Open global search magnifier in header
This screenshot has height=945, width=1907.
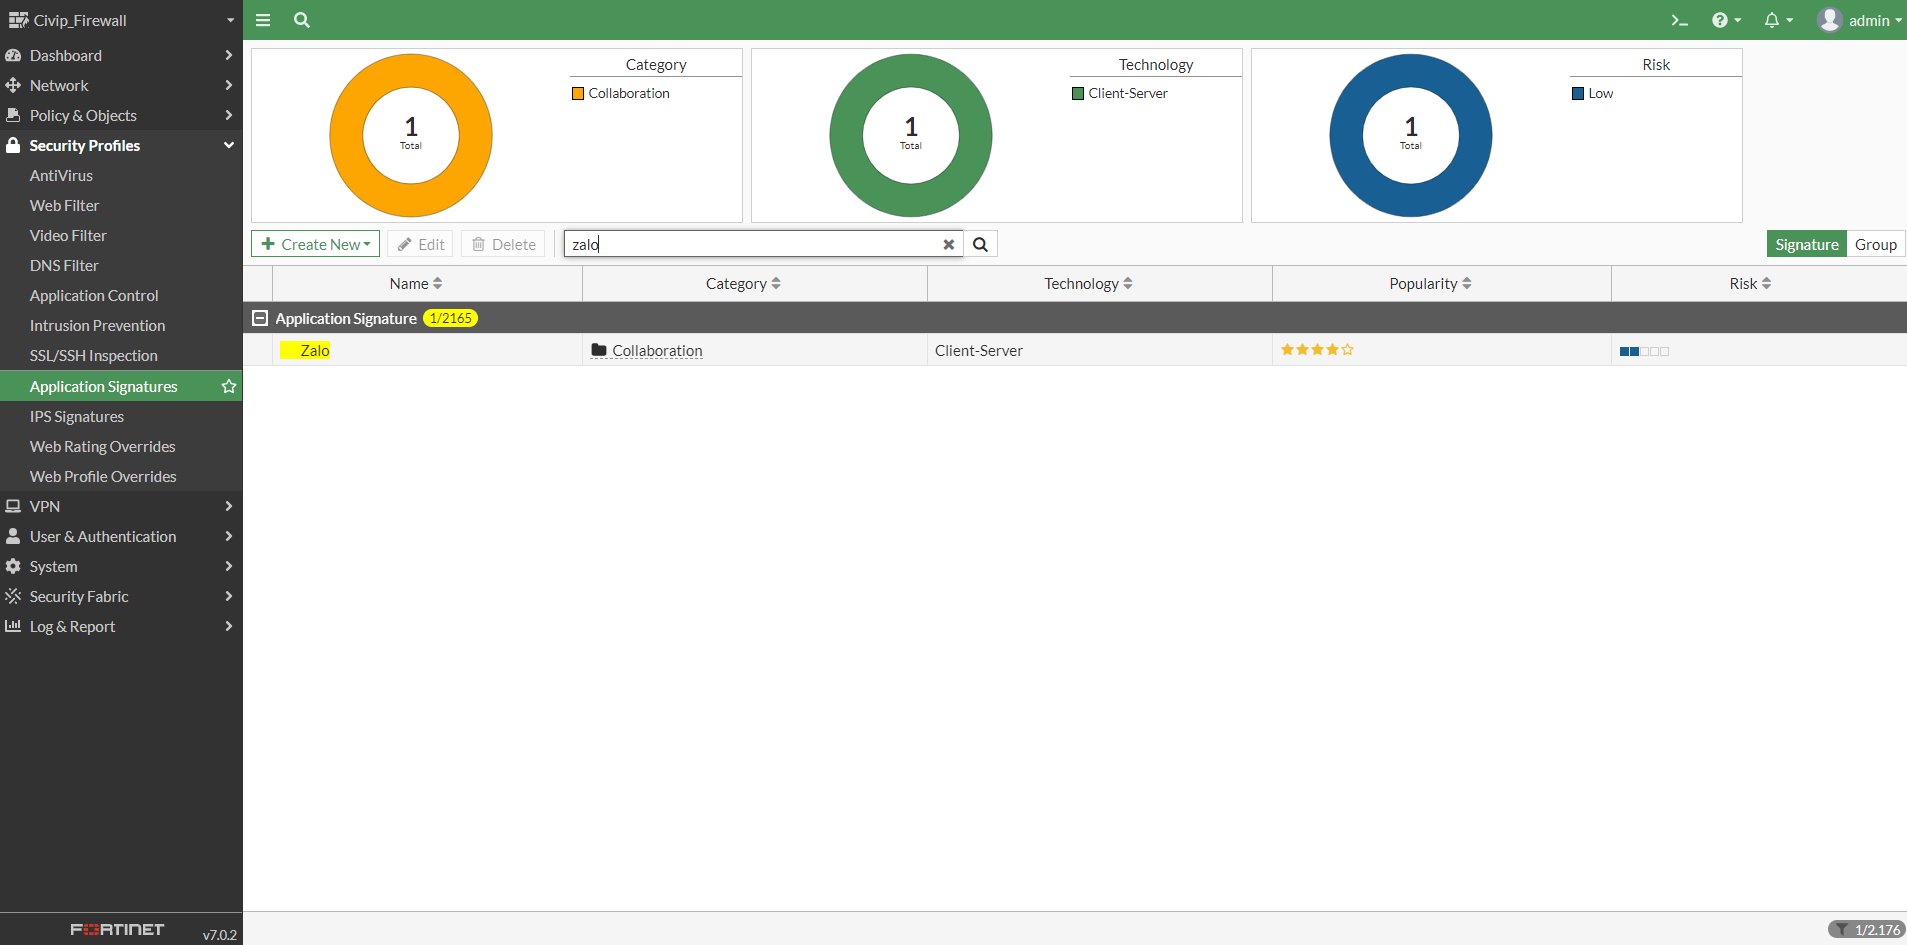tap(302, 20)
